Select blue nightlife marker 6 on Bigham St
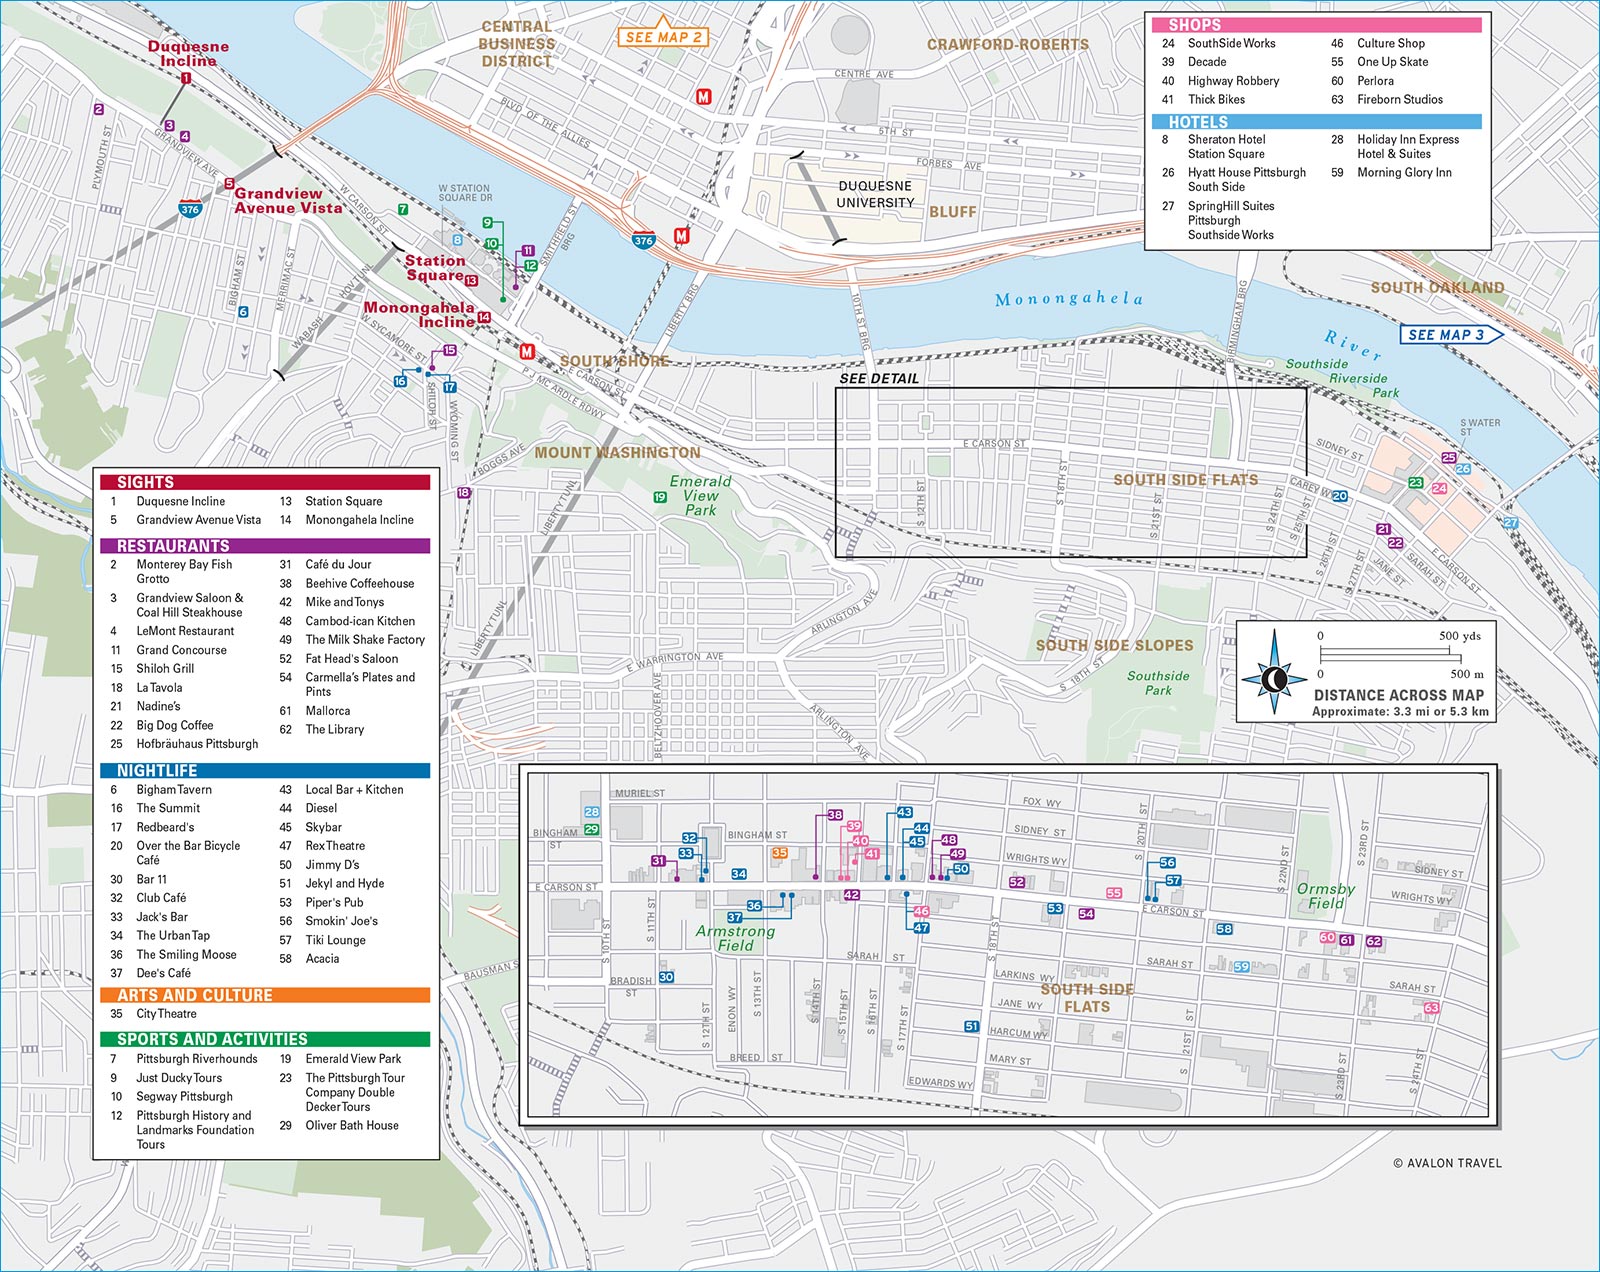The height and width of the screenshot is (1272, 1600). [x=243, y=312]
